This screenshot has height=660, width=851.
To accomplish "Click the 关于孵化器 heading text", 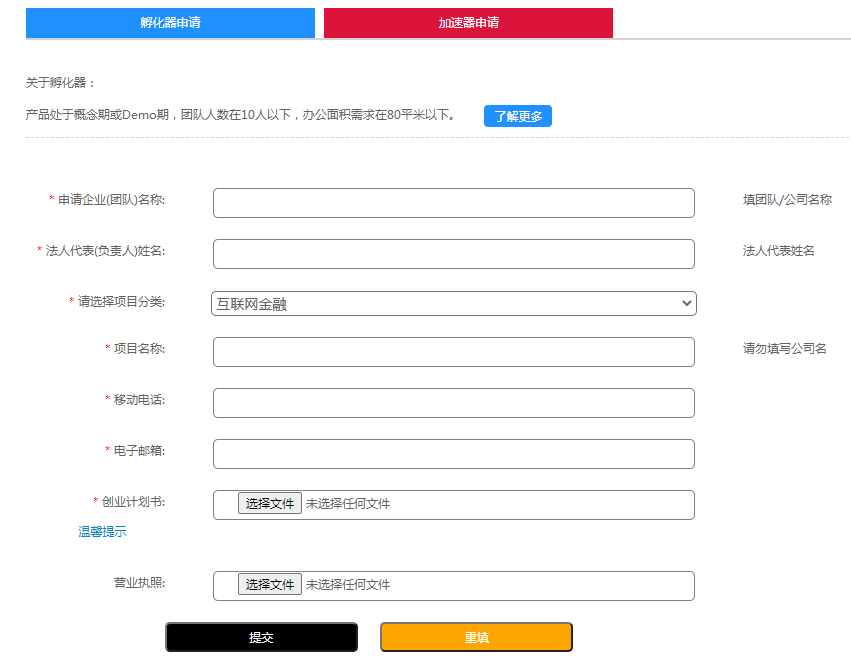I will coord(60,82).
